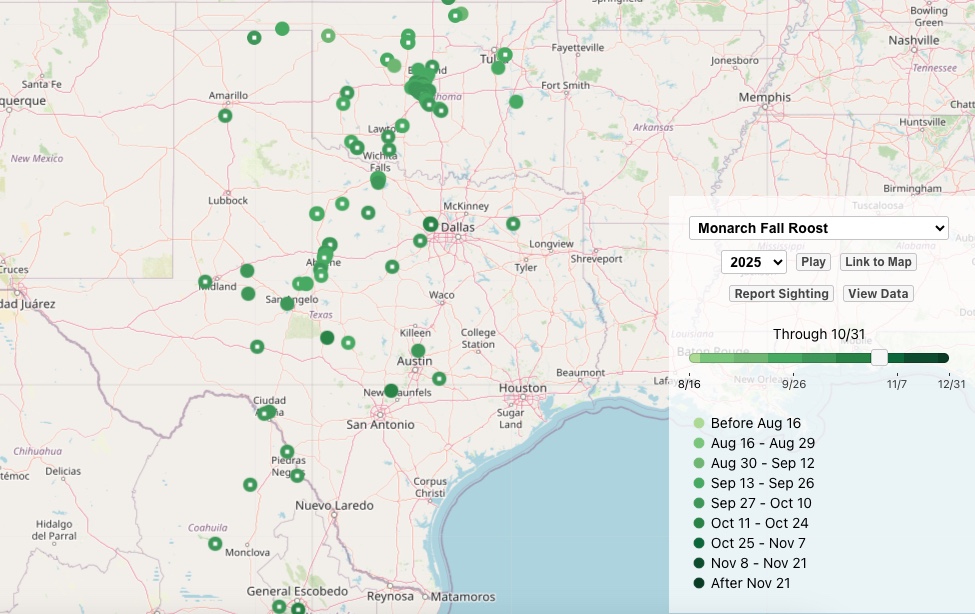Click the dark marker above New Braunfels
This screenshot has height=614, width=975.
[391, 390]
